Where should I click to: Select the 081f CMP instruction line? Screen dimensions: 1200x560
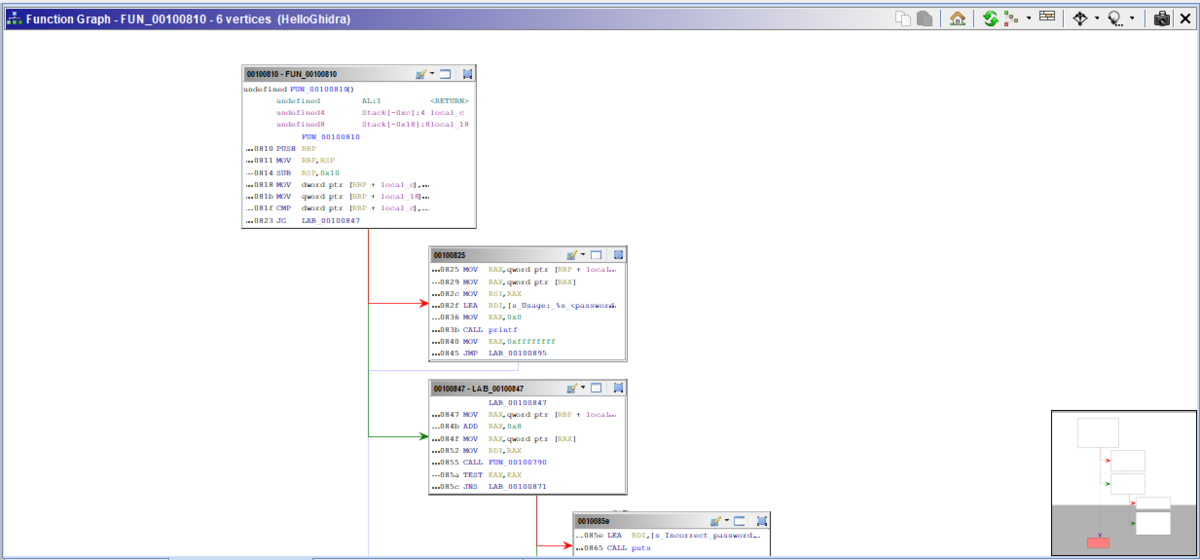338,208
